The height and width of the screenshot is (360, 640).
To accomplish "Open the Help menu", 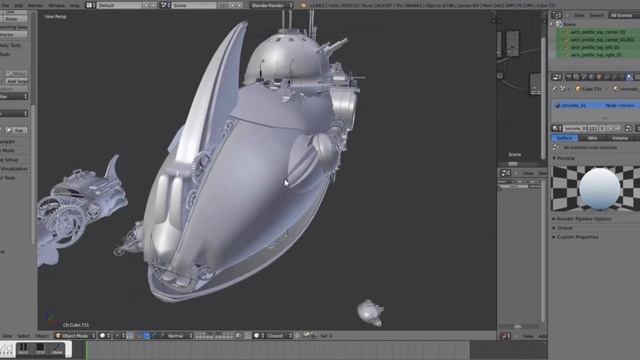I will point(75,6).
